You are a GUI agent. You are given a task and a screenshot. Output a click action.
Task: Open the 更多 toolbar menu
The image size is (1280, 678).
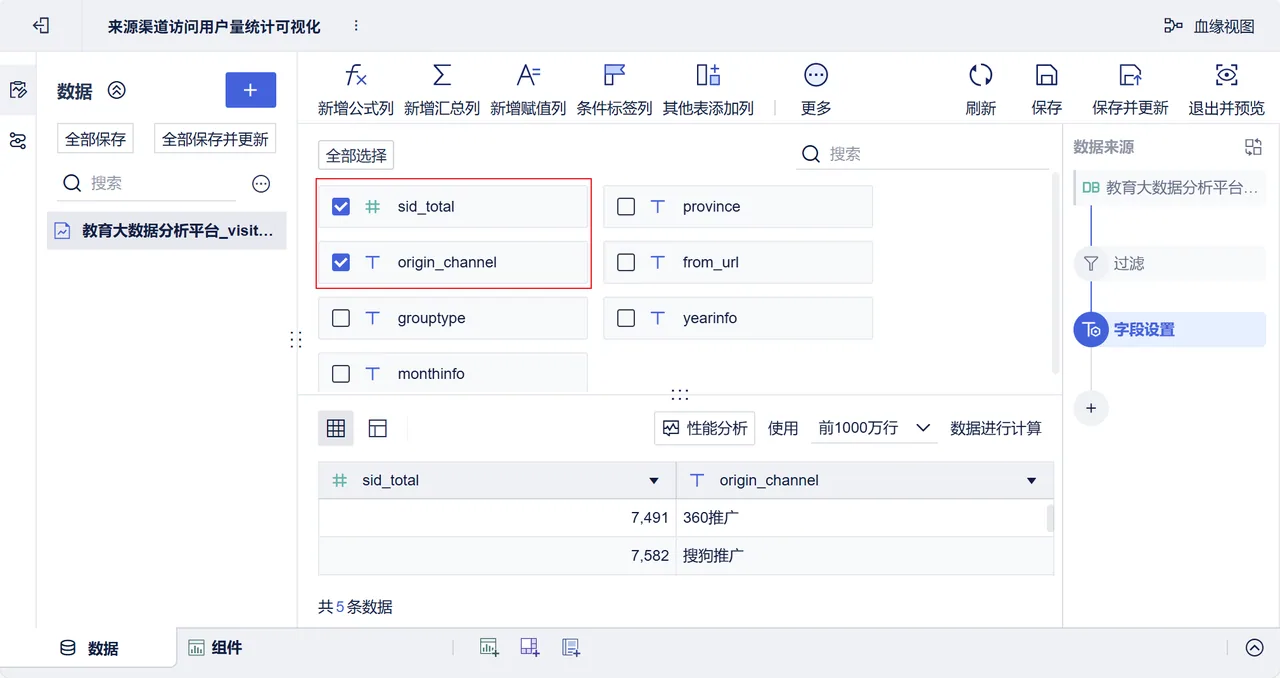[816, 89]
